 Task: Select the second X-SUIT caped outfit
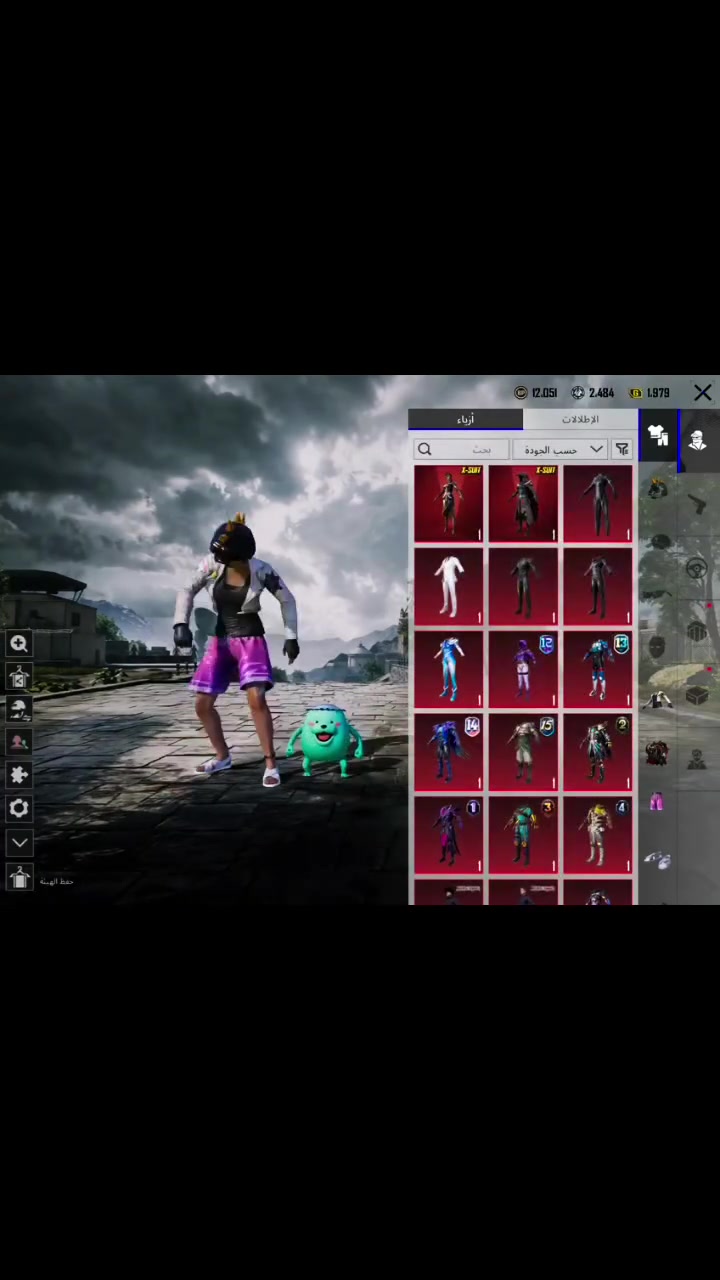[523, 503]
